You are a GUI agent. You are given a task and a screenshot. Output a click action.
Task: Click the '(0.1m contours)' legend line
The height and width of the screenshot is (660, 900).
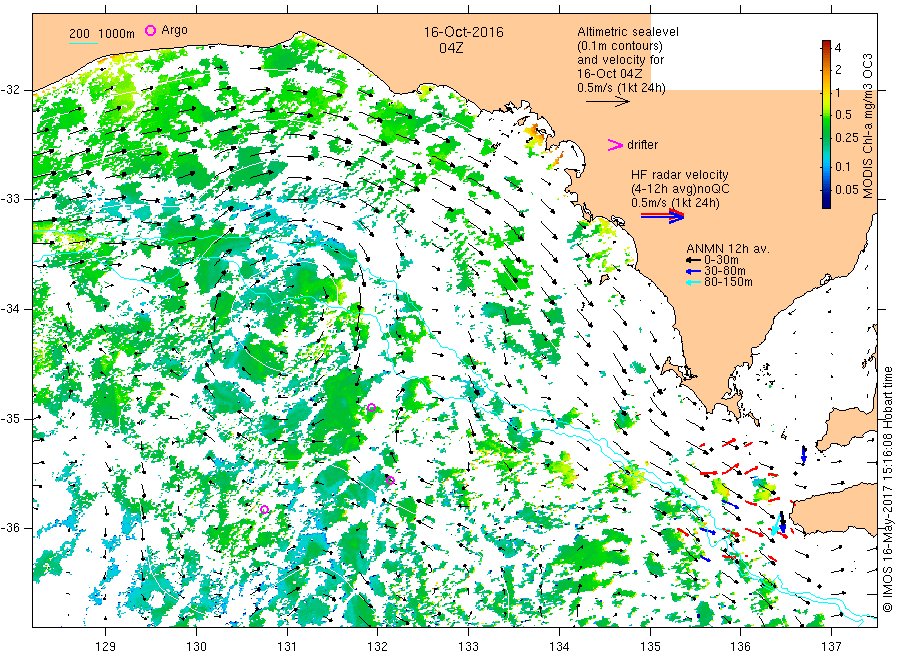(620, 46)
